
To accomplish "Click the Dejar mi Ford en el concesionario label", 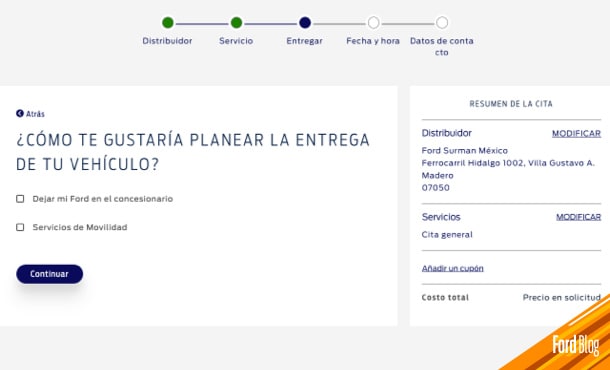I will (103, 199).
